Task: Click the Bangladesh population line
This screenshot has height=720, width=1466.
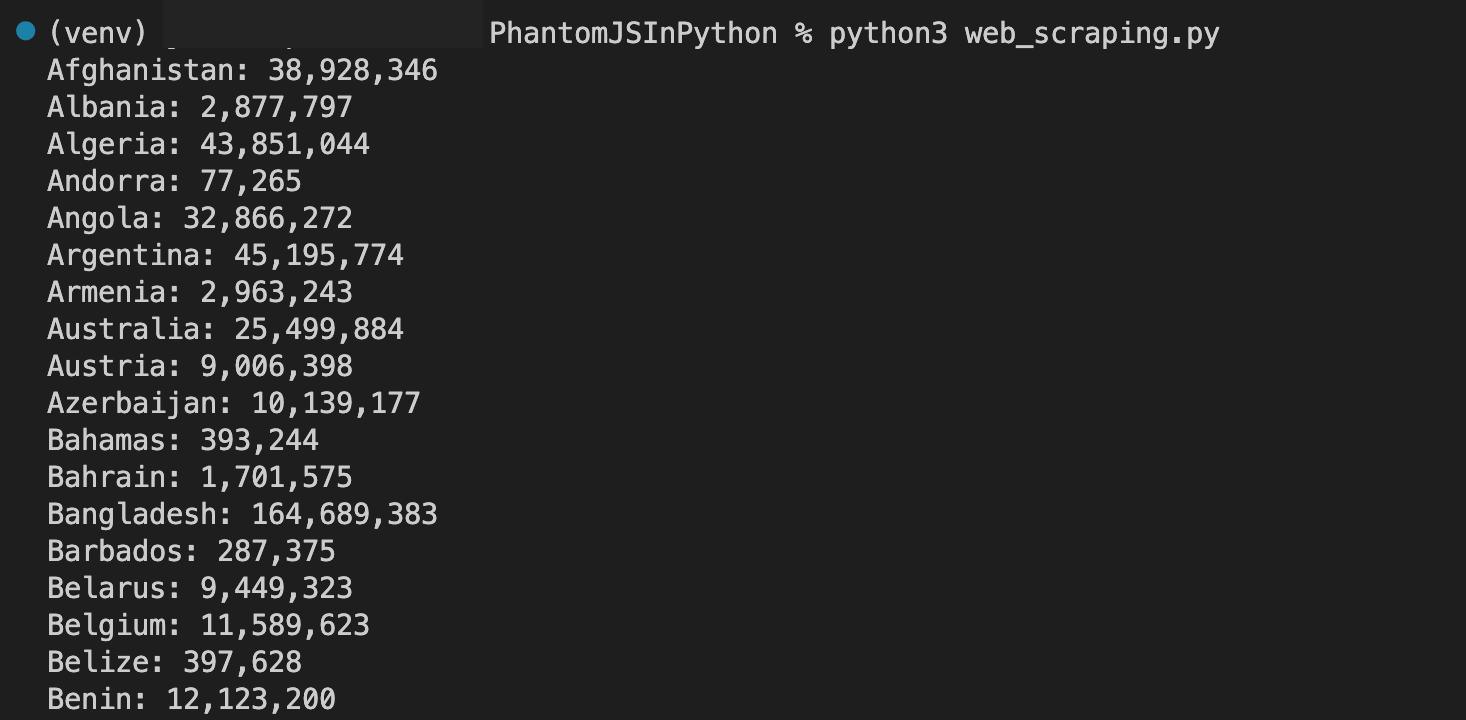Action: click(242, 514)
